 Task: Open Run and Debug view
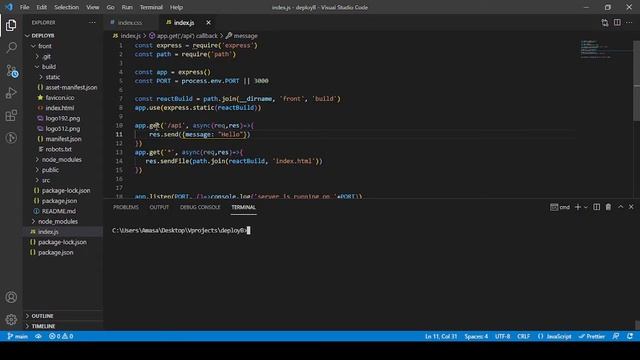(x=11, y=93)
